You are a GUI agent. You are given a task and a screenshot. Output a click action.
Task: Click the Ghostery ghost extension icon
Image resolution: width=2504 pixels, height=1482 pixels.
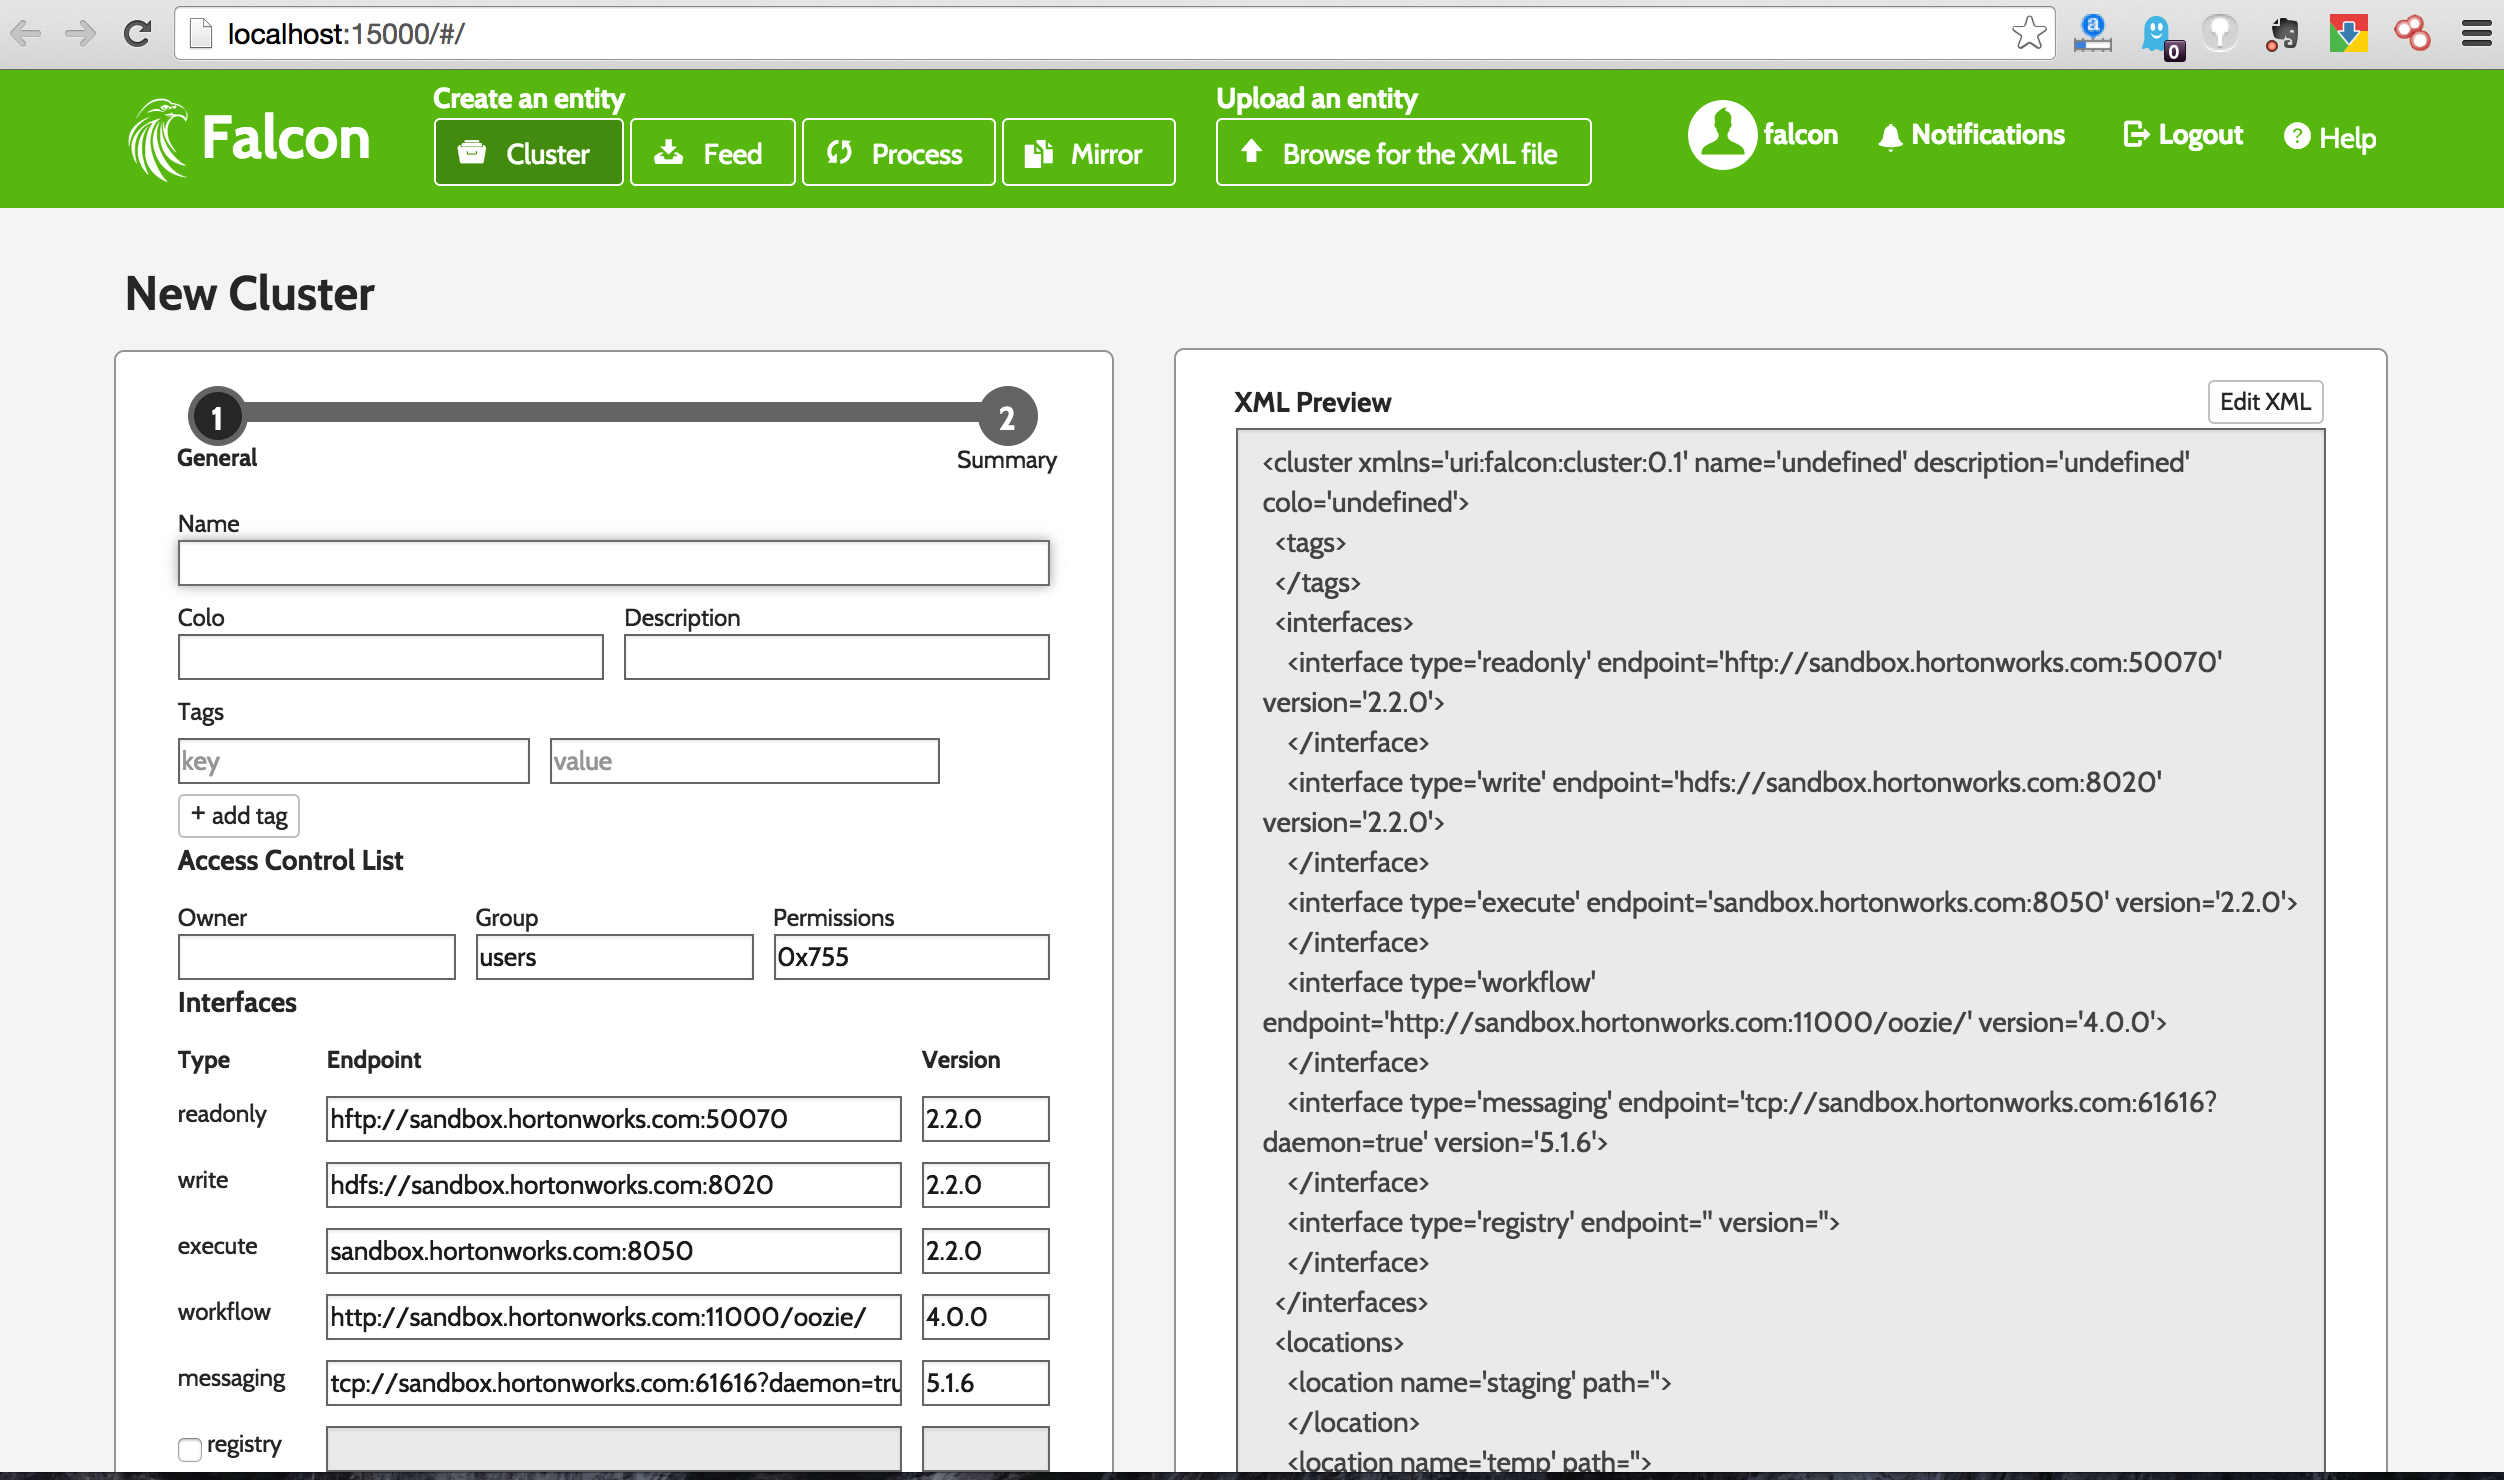pos(2156,34)
